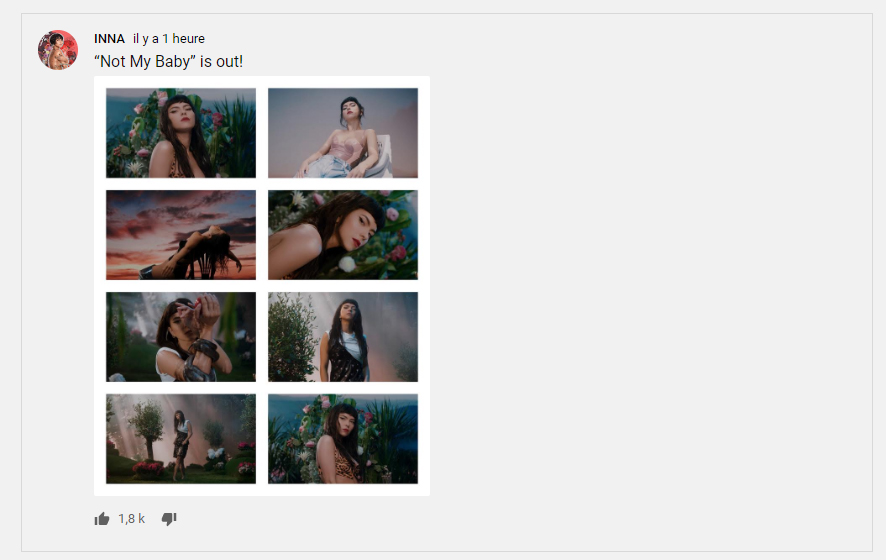The image size is (886, 560).
Task: Click the empty grey area of the post card
Action: click(x=650, y=283)
